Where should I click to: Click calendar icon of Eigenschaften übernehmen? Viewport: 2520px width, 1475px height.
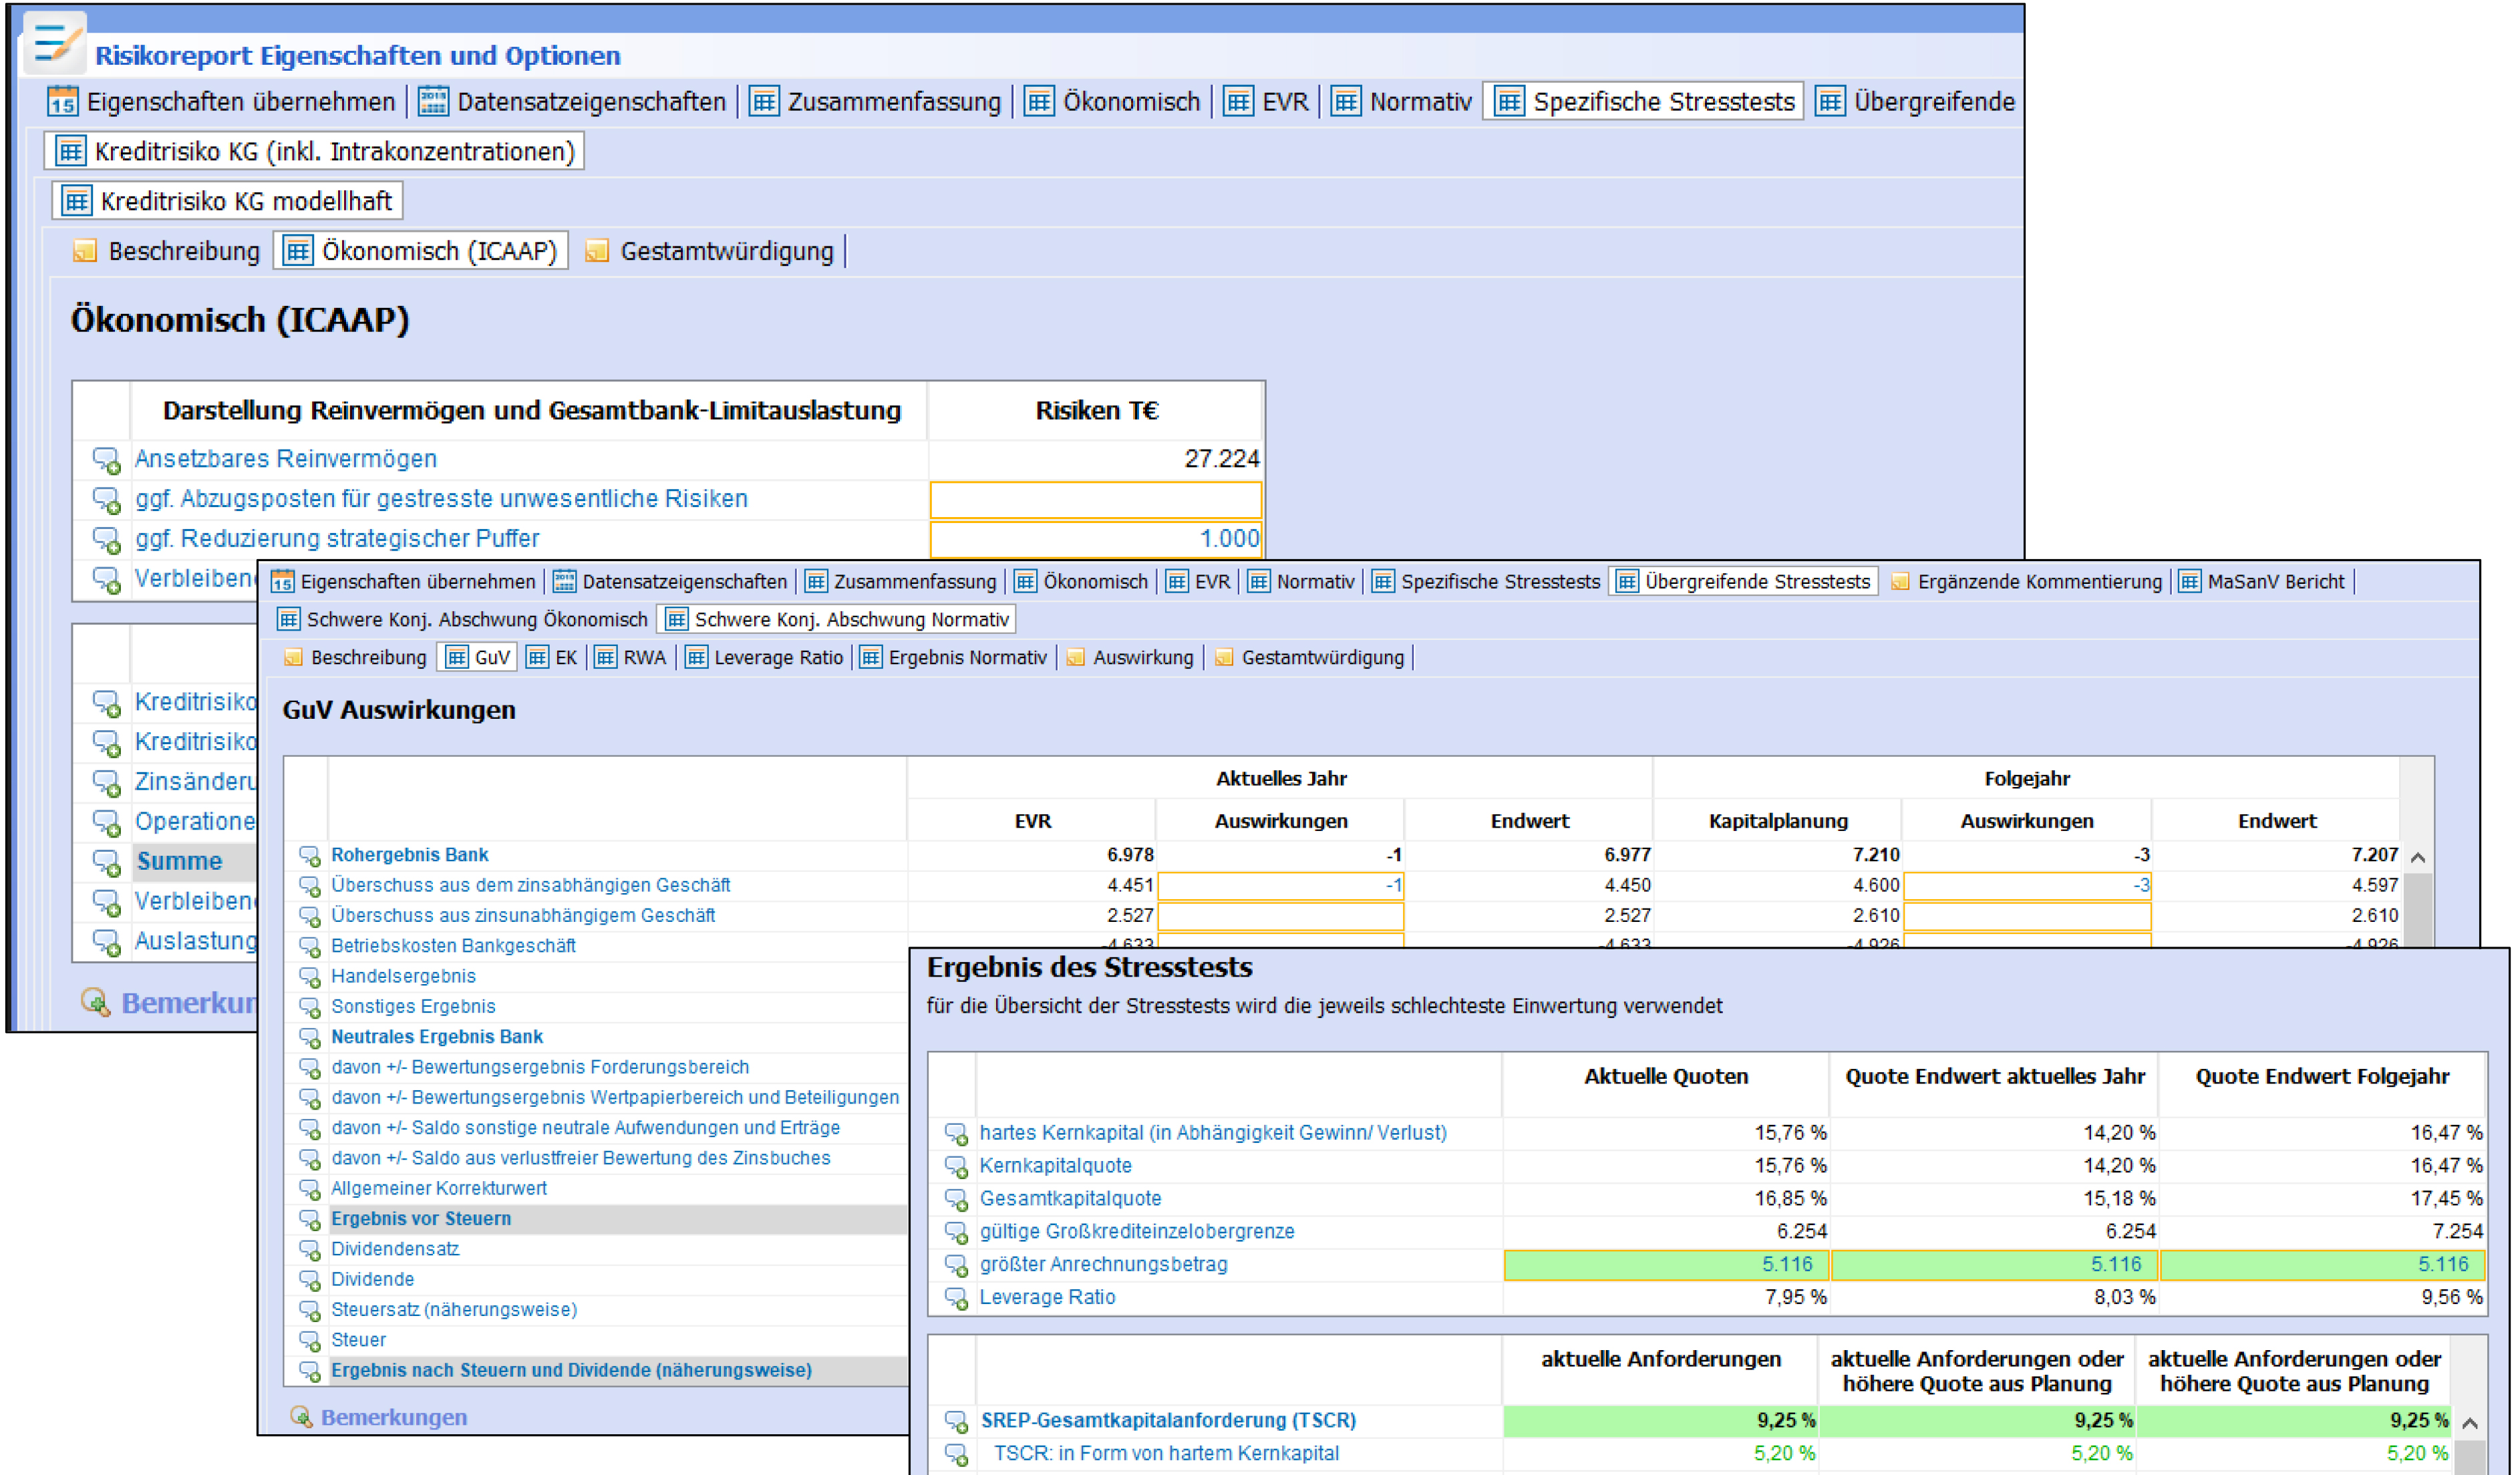(62, 102)
